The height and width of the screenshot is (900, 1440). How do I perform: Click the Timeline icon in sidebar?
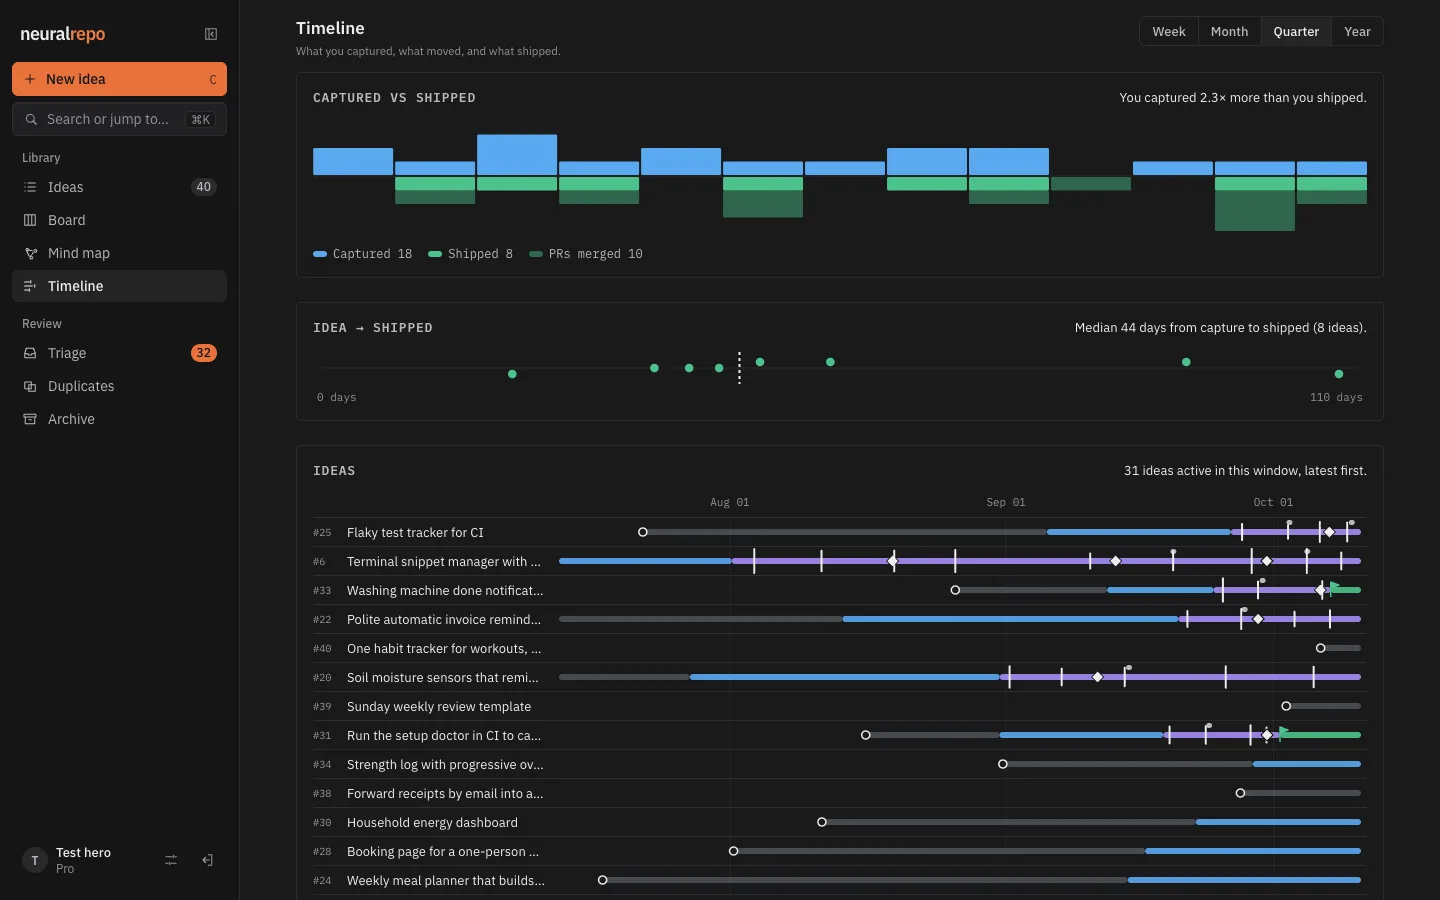(x=30, y=286)
